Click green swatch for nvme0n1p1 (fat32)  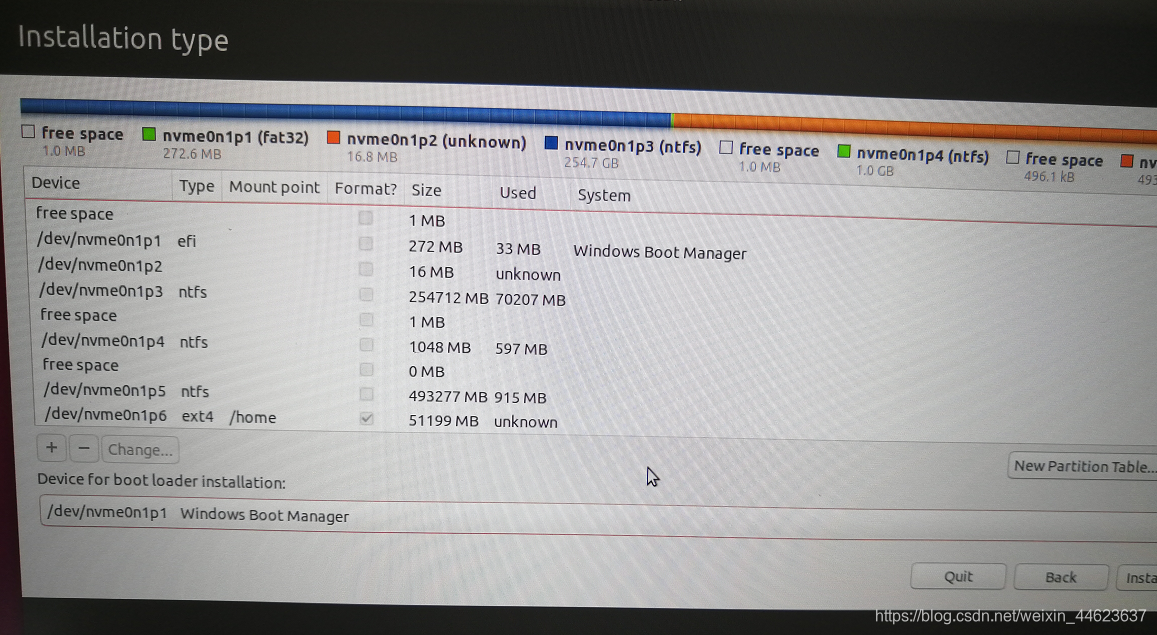pyautogui.click(x=148, y=135)
